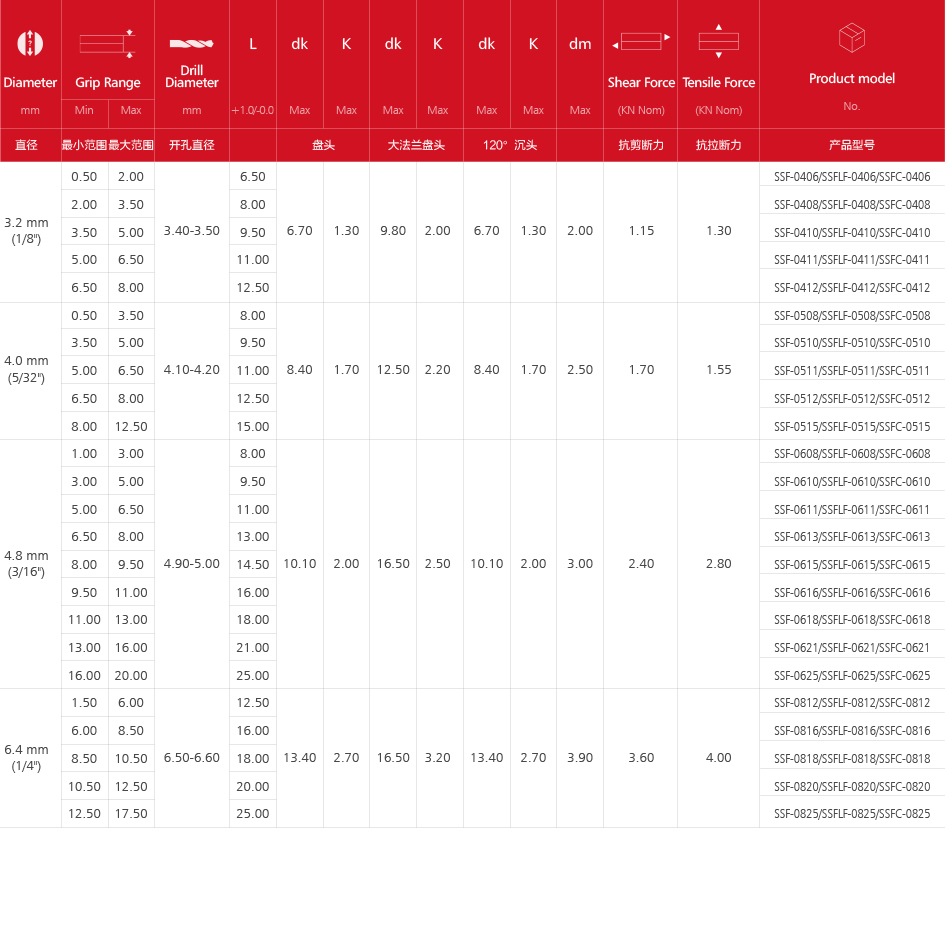This screenshot has width=945, height=946.
Task: Click drill diameter value 6.50-6.60
Action: coord(192,758)
